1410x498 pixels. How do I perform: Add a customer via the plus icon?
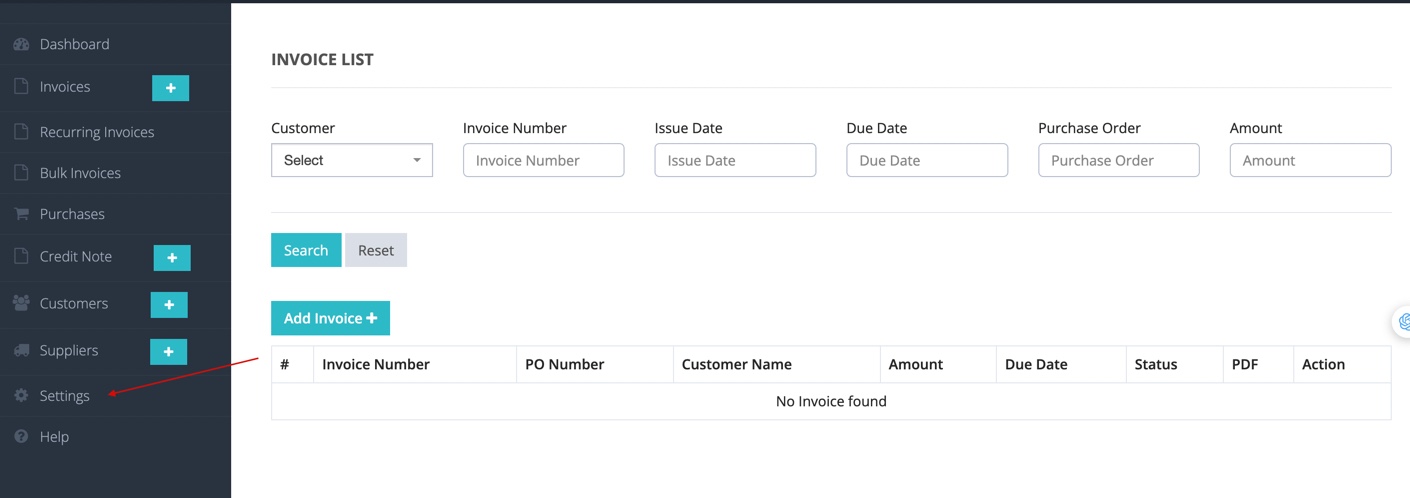tap(169, 305)
